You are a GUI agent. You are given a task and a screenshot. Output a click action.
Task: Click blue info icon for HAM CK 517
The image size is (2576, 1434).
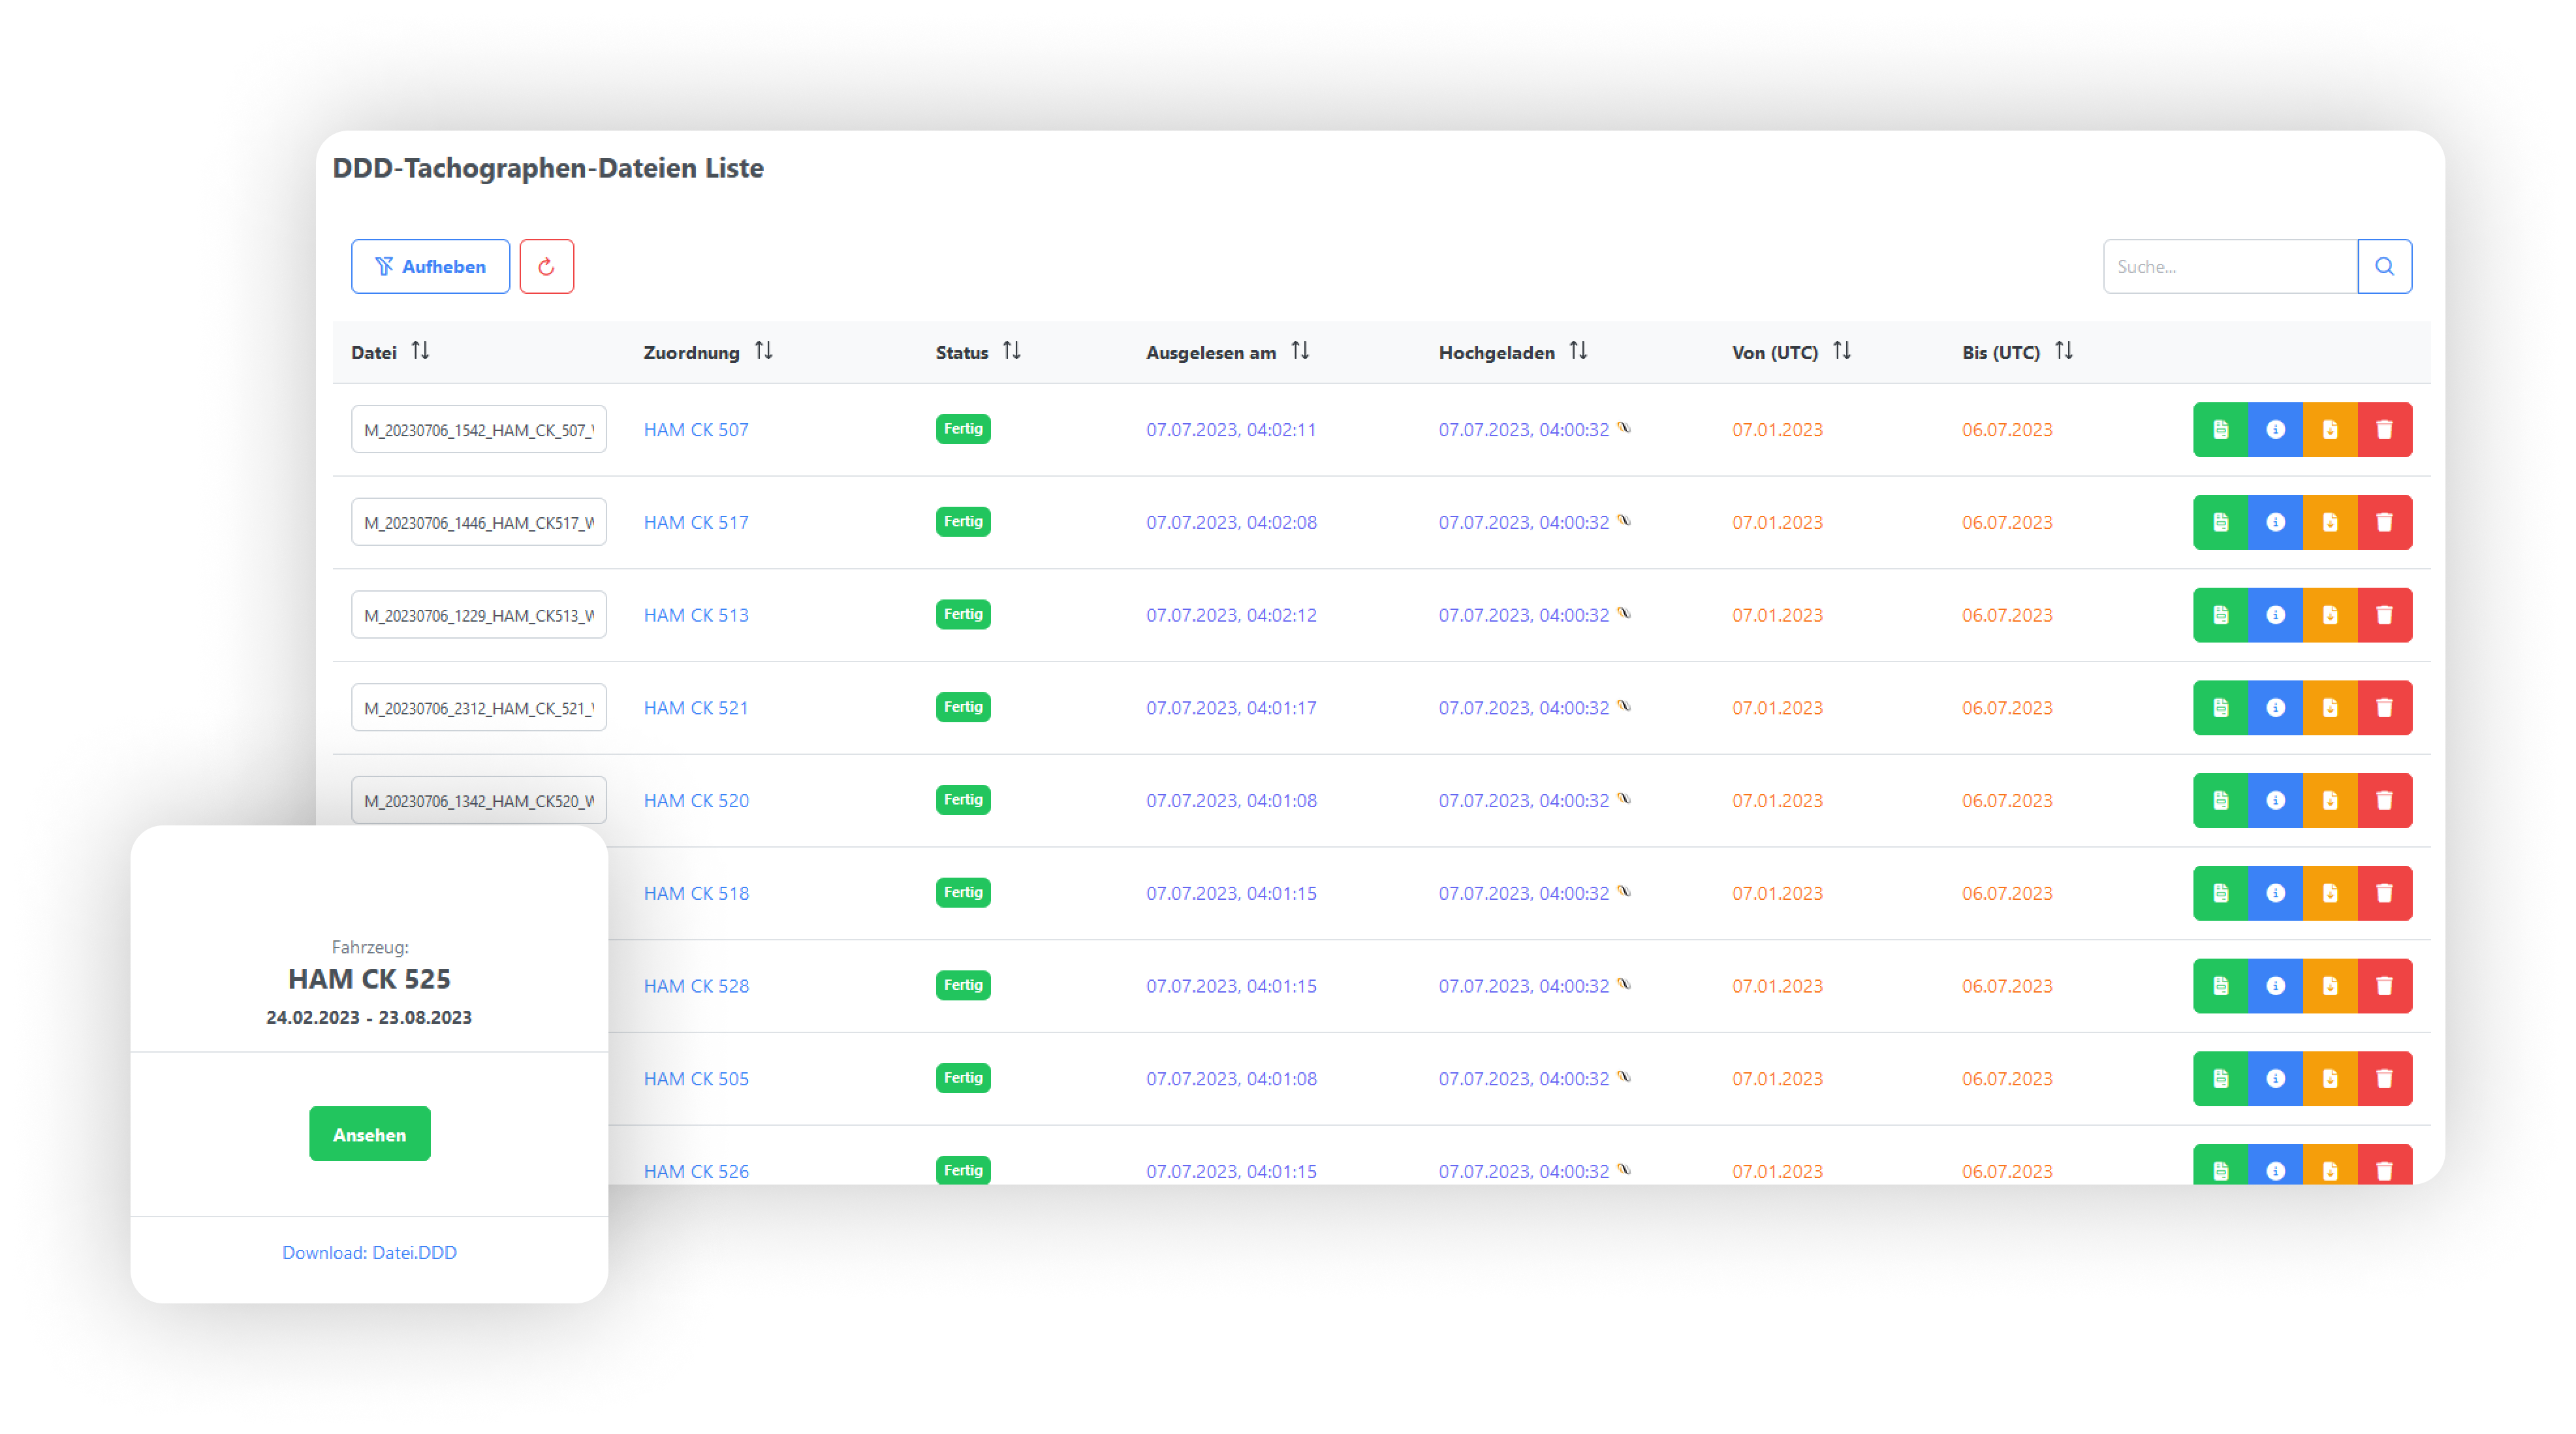(2275, 522)
